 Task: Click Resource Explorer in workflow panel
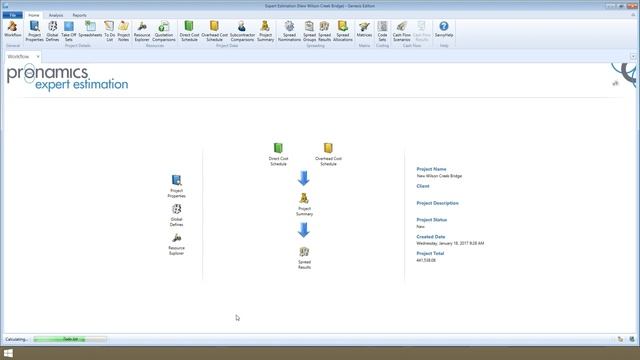tap(176, 244)
